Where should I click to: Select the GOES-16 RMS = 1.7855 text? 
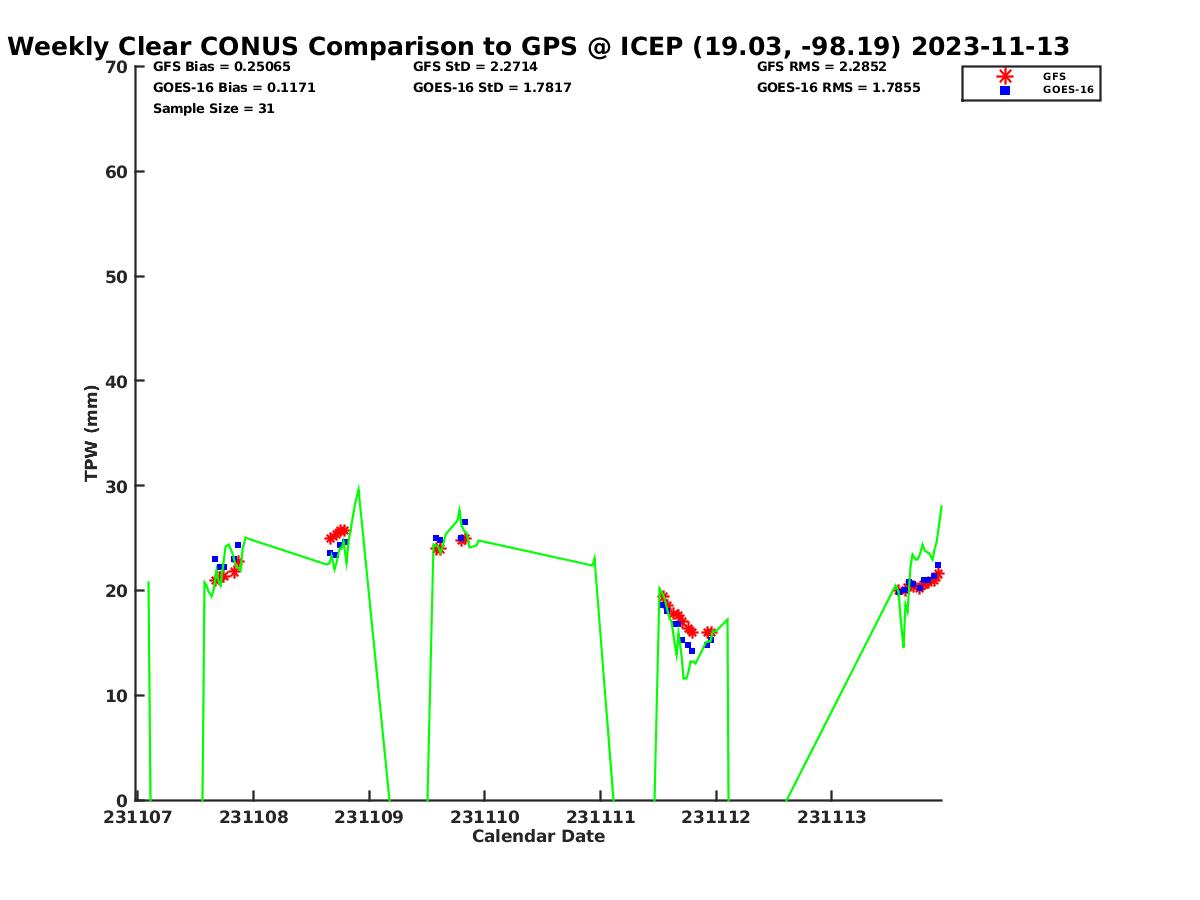(838, 88)
